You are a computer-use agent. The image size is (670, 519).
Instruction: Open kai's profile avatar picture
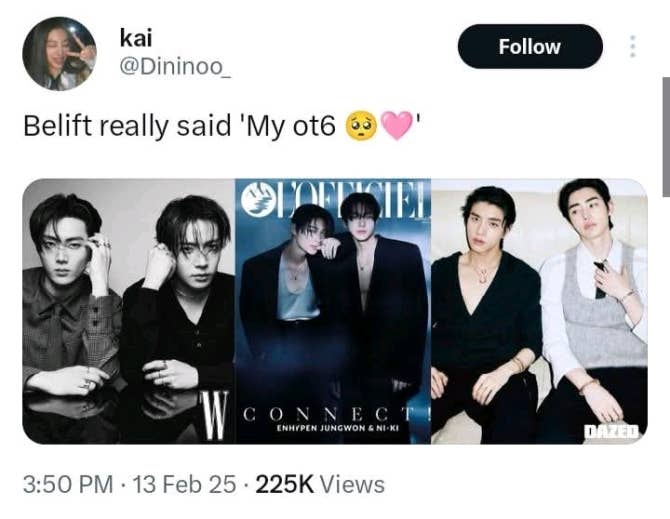tap(59, 53)
